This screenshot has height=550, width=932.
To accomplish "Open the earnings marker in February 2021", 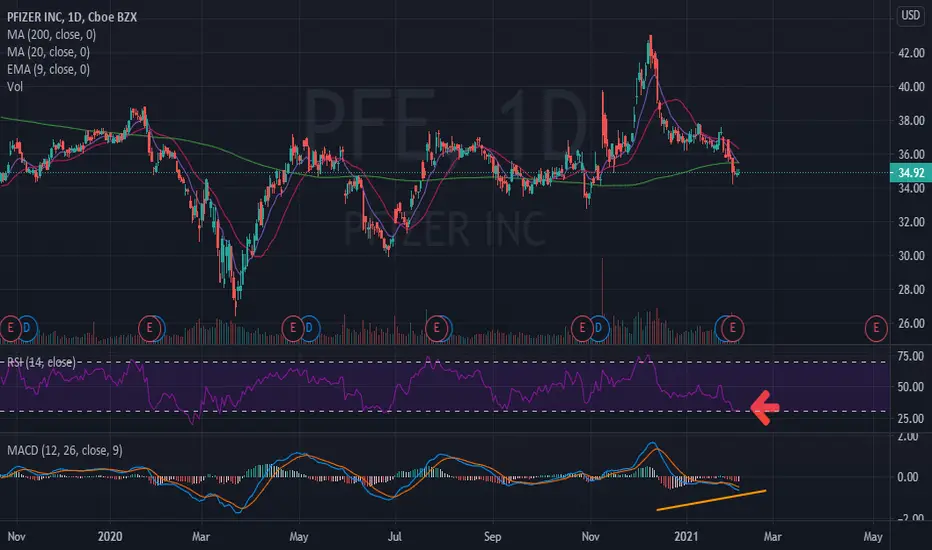I will coord(732,328).
